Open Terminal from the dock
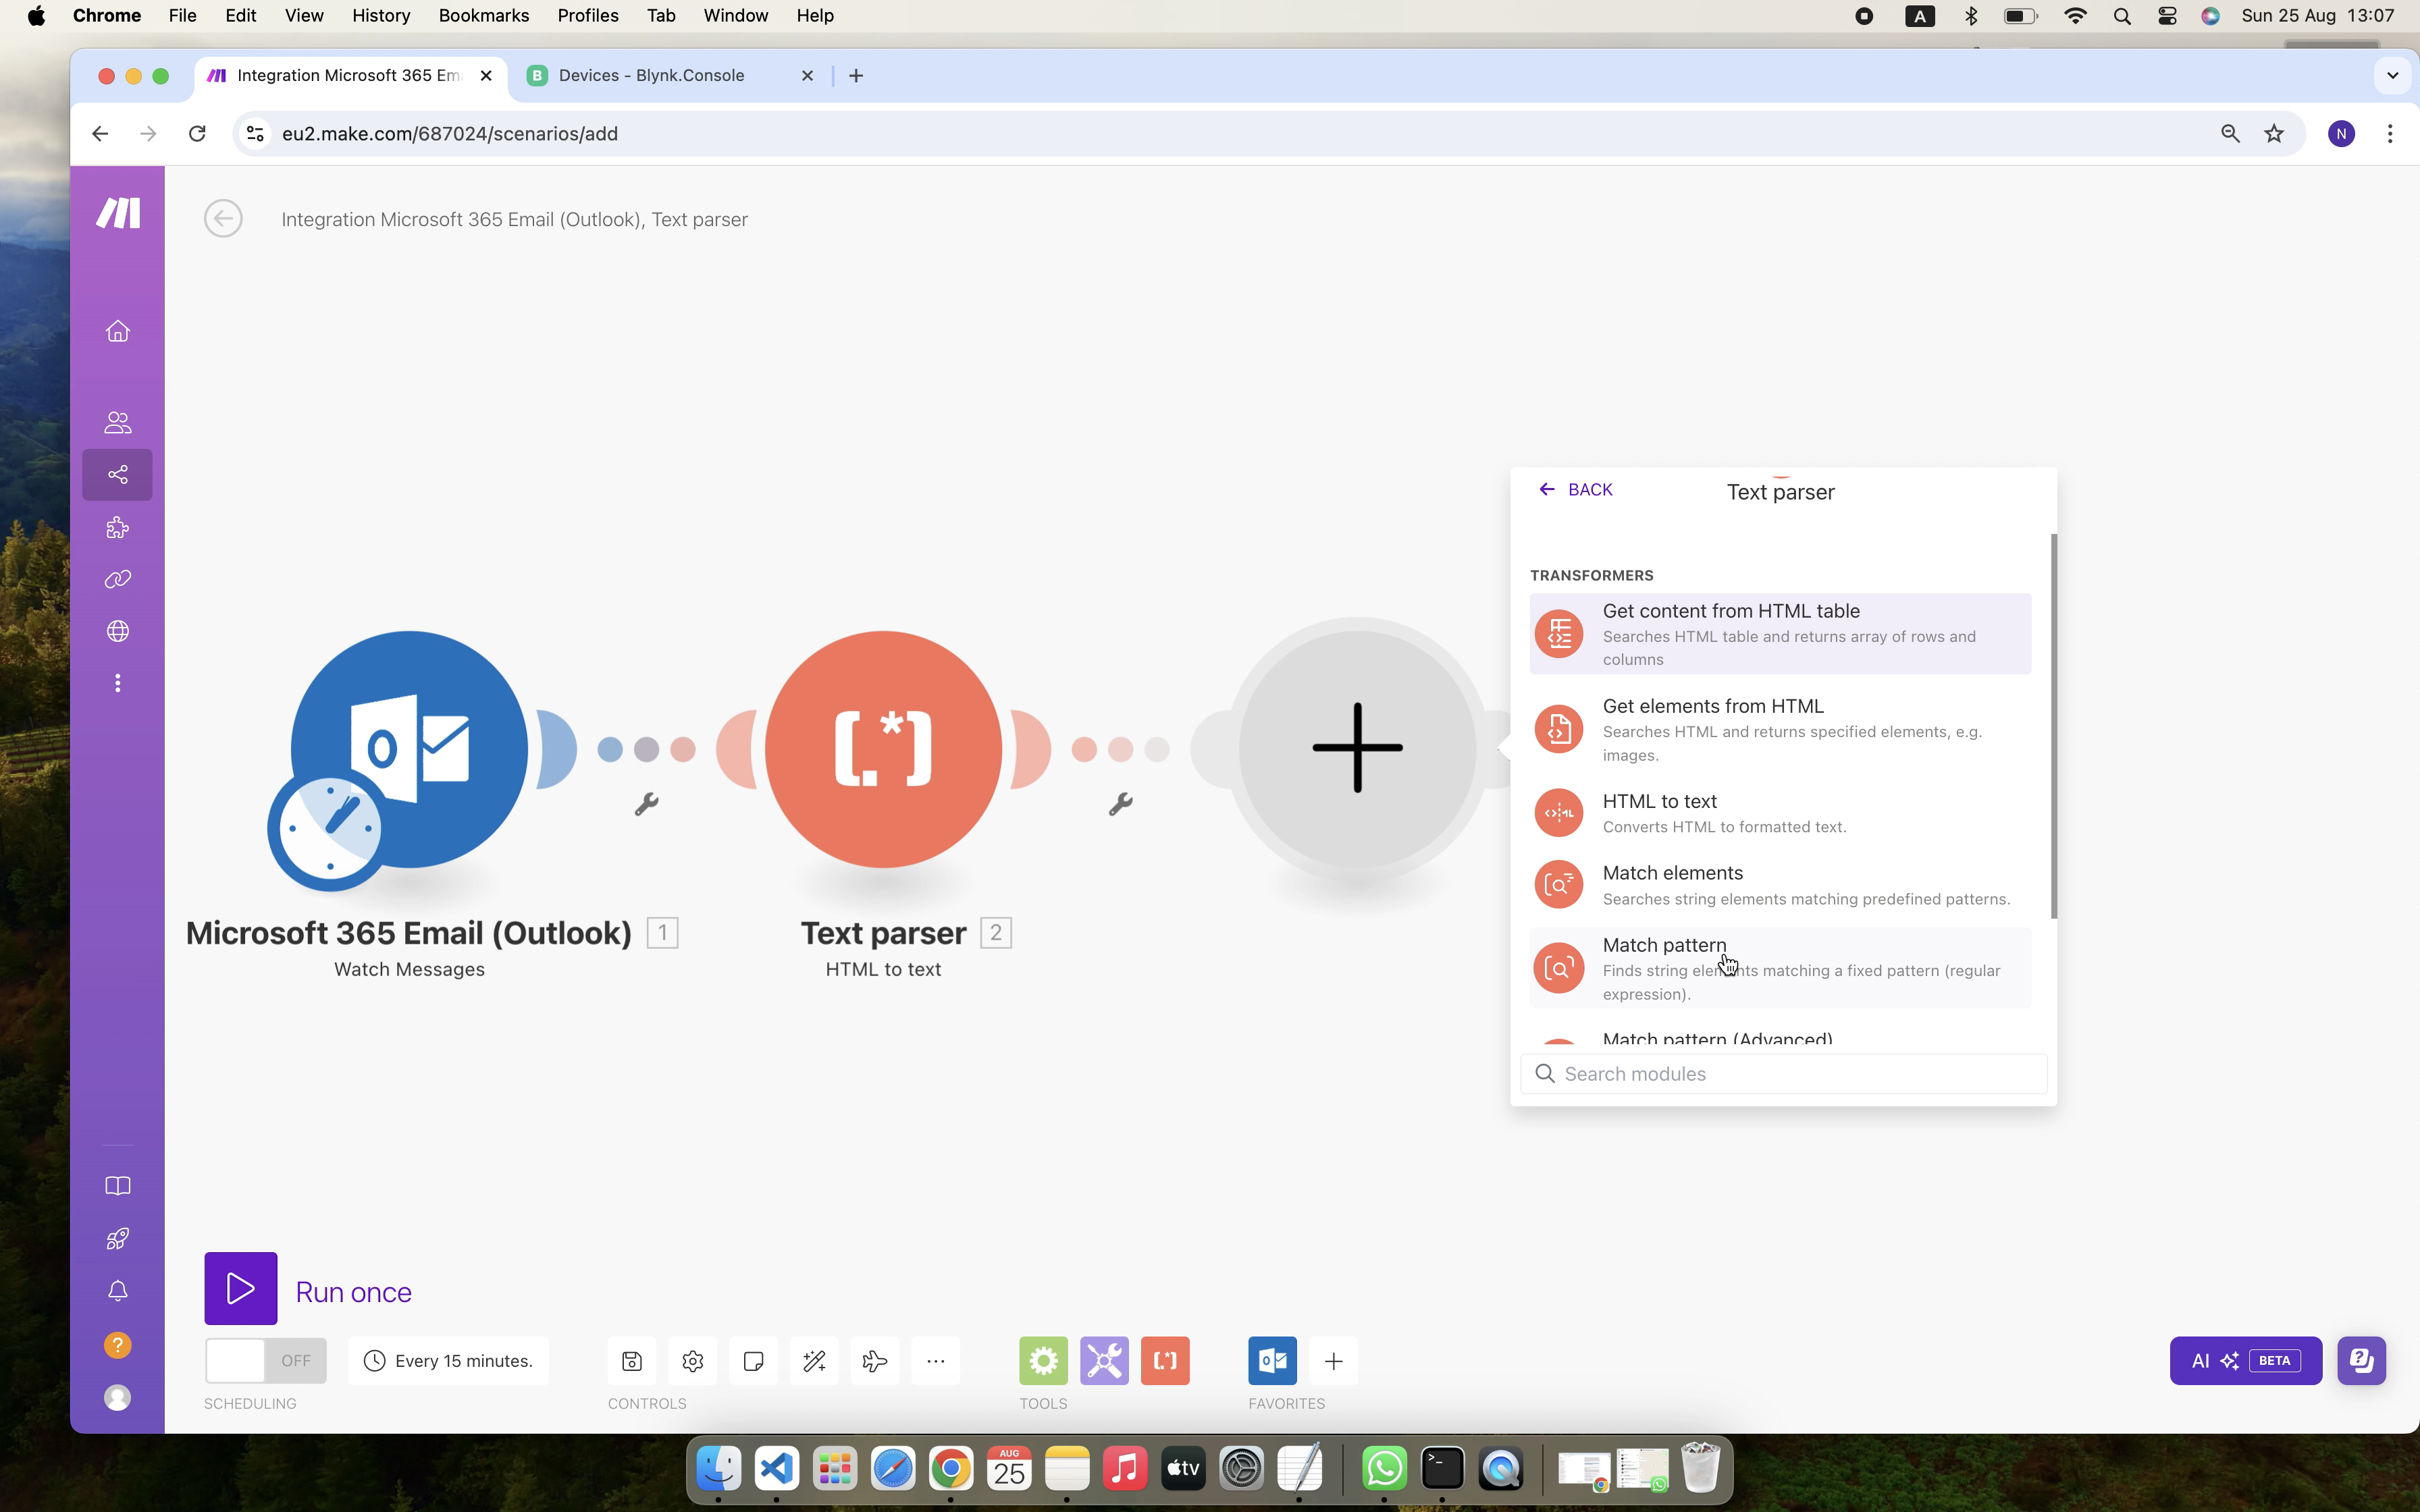The image size is (2420, 1512). coord(1442,1468)
